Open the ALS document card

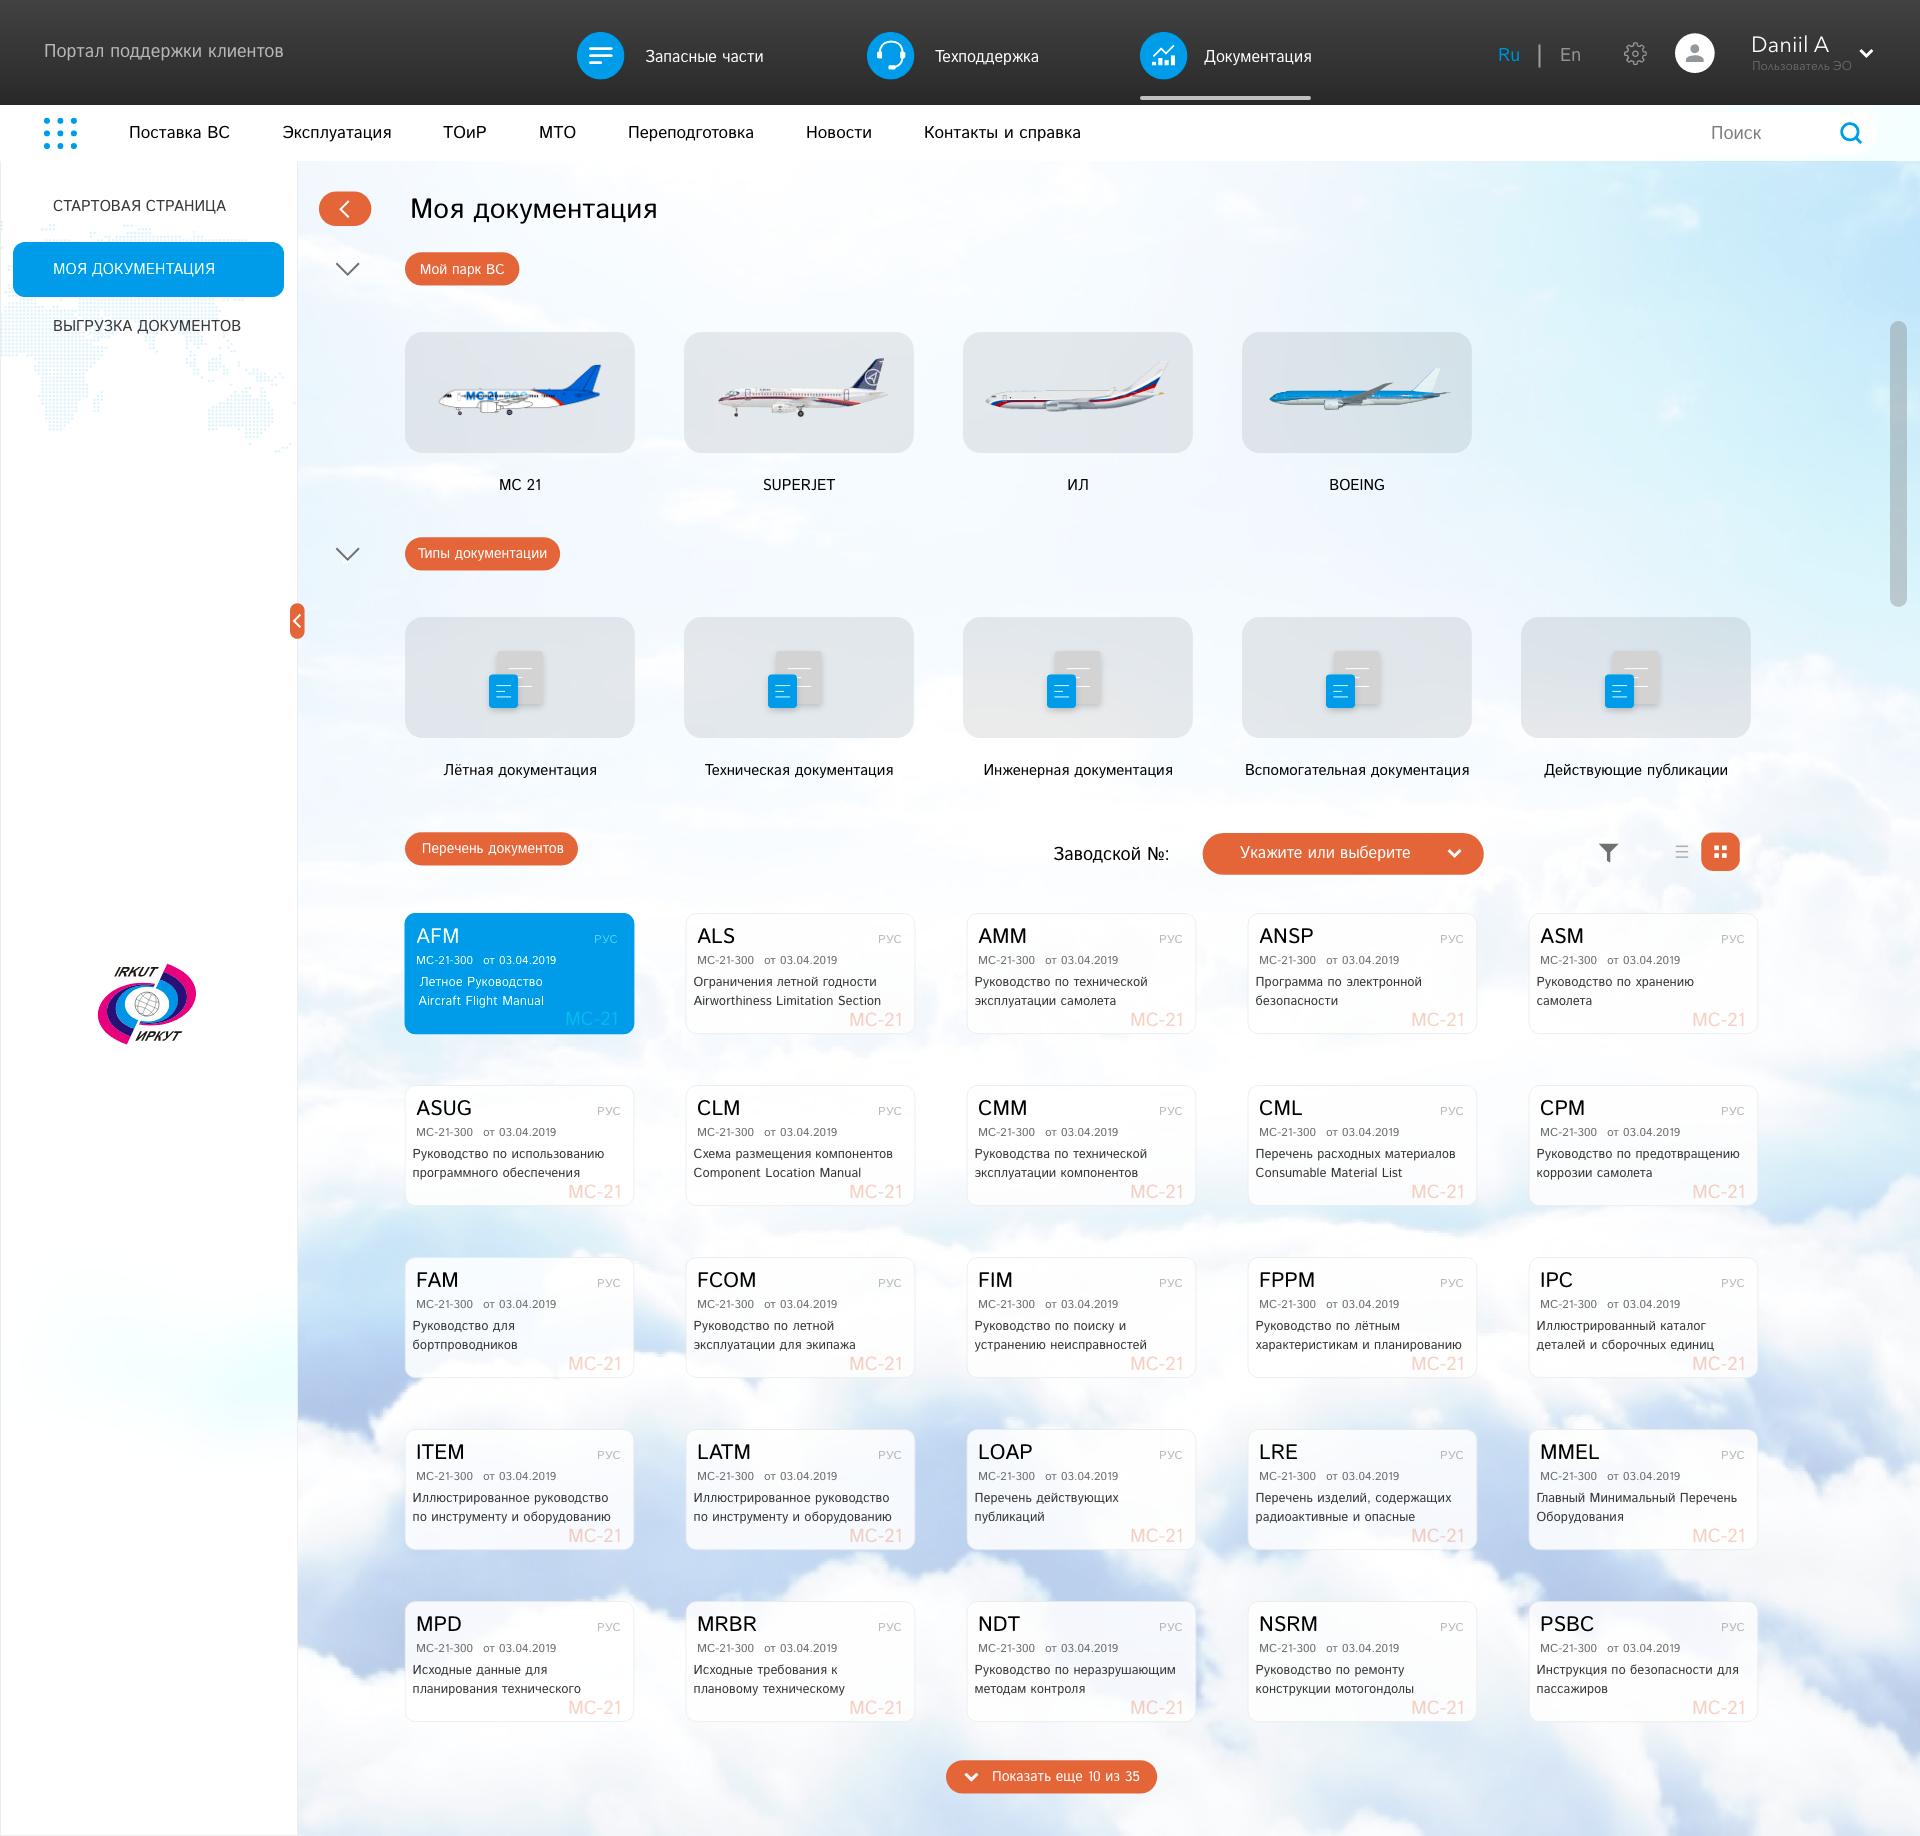[x=800, y=973]
